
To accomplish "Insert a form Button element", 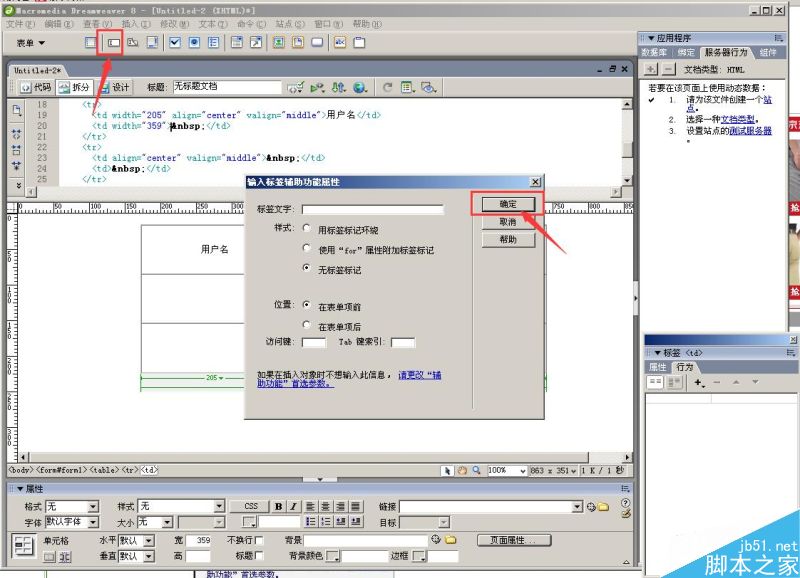I will click(317, 42).
